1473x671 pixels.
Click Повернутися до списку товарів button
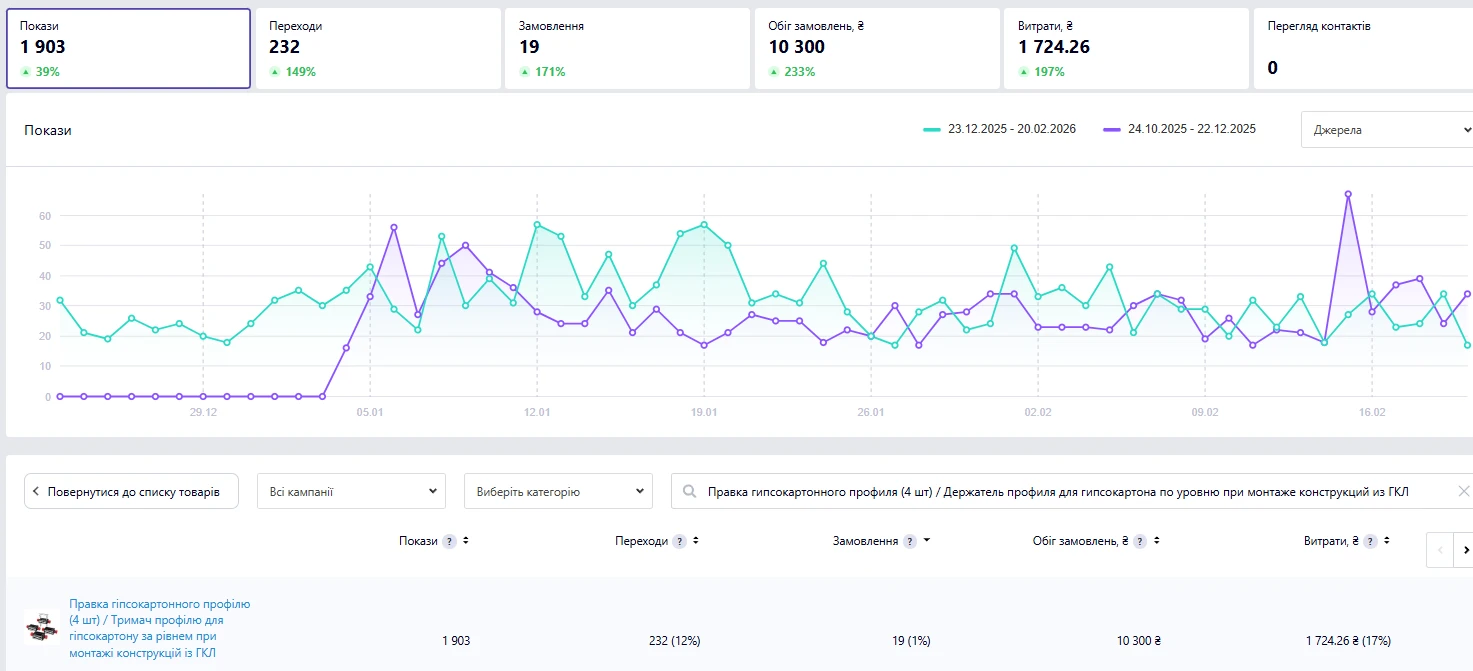click(131, 491)
